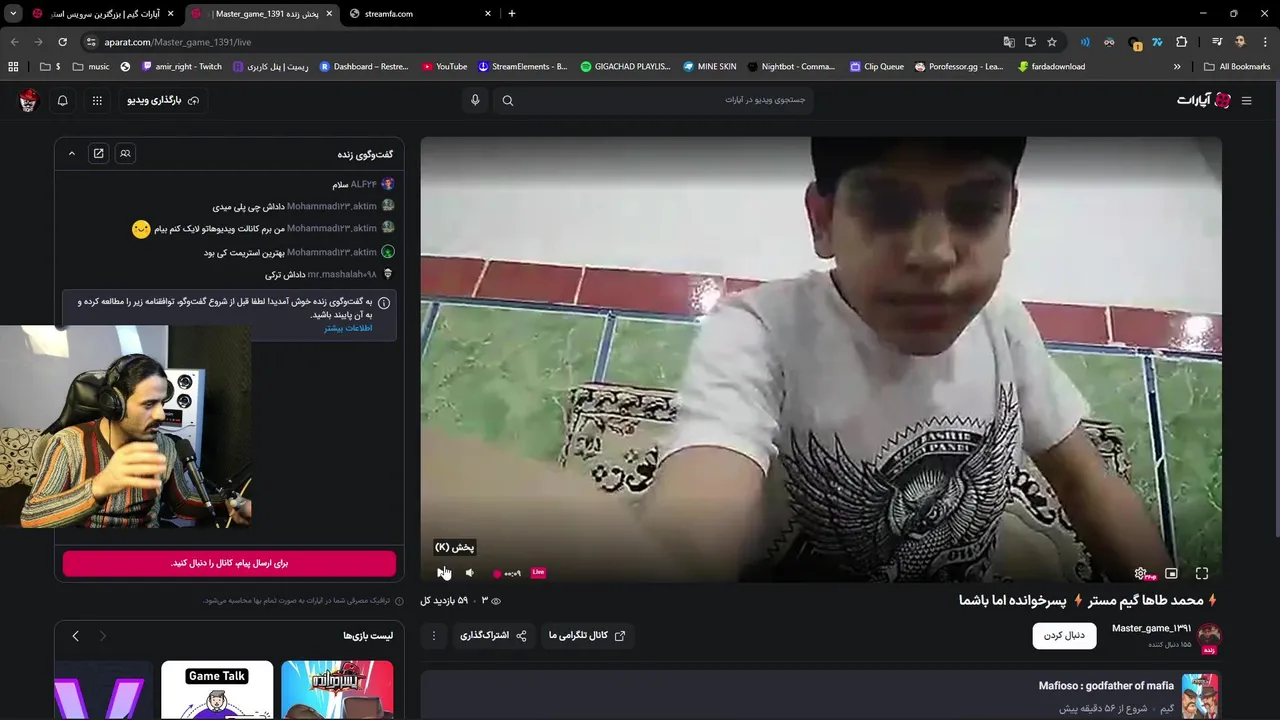The image size is (1280, 720).
Task: Go to the previous item in the games list
Action: coord(75,636)
